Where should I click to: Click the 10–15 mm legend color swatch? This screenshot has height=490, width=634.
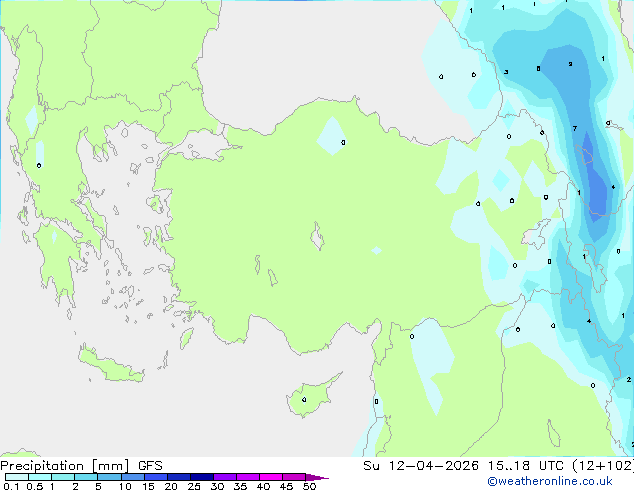pos(132,477)
